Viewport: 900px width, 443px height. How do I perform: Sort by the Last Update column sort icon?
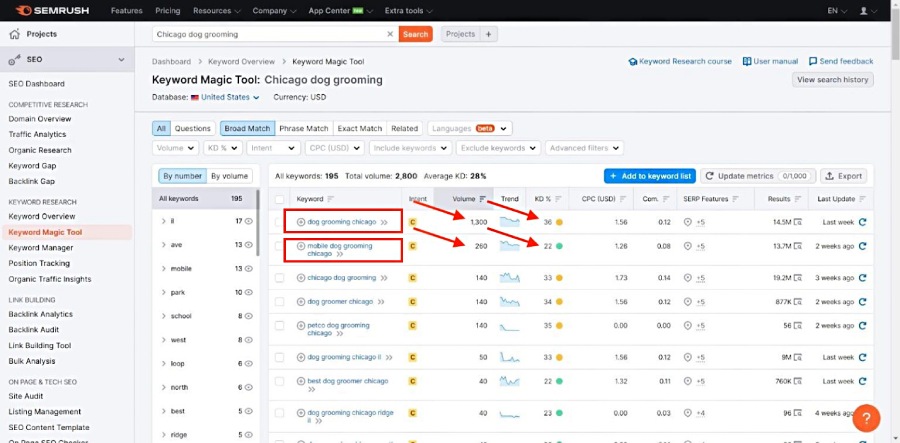pos(862,199)
